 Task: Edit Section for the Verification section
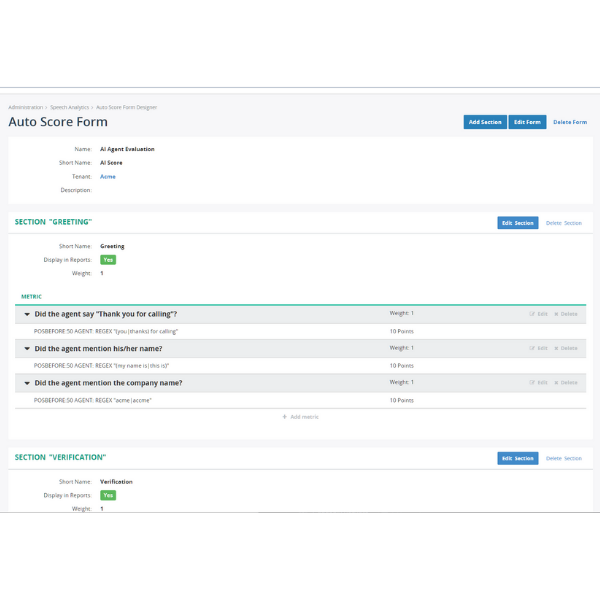[518, 458]
